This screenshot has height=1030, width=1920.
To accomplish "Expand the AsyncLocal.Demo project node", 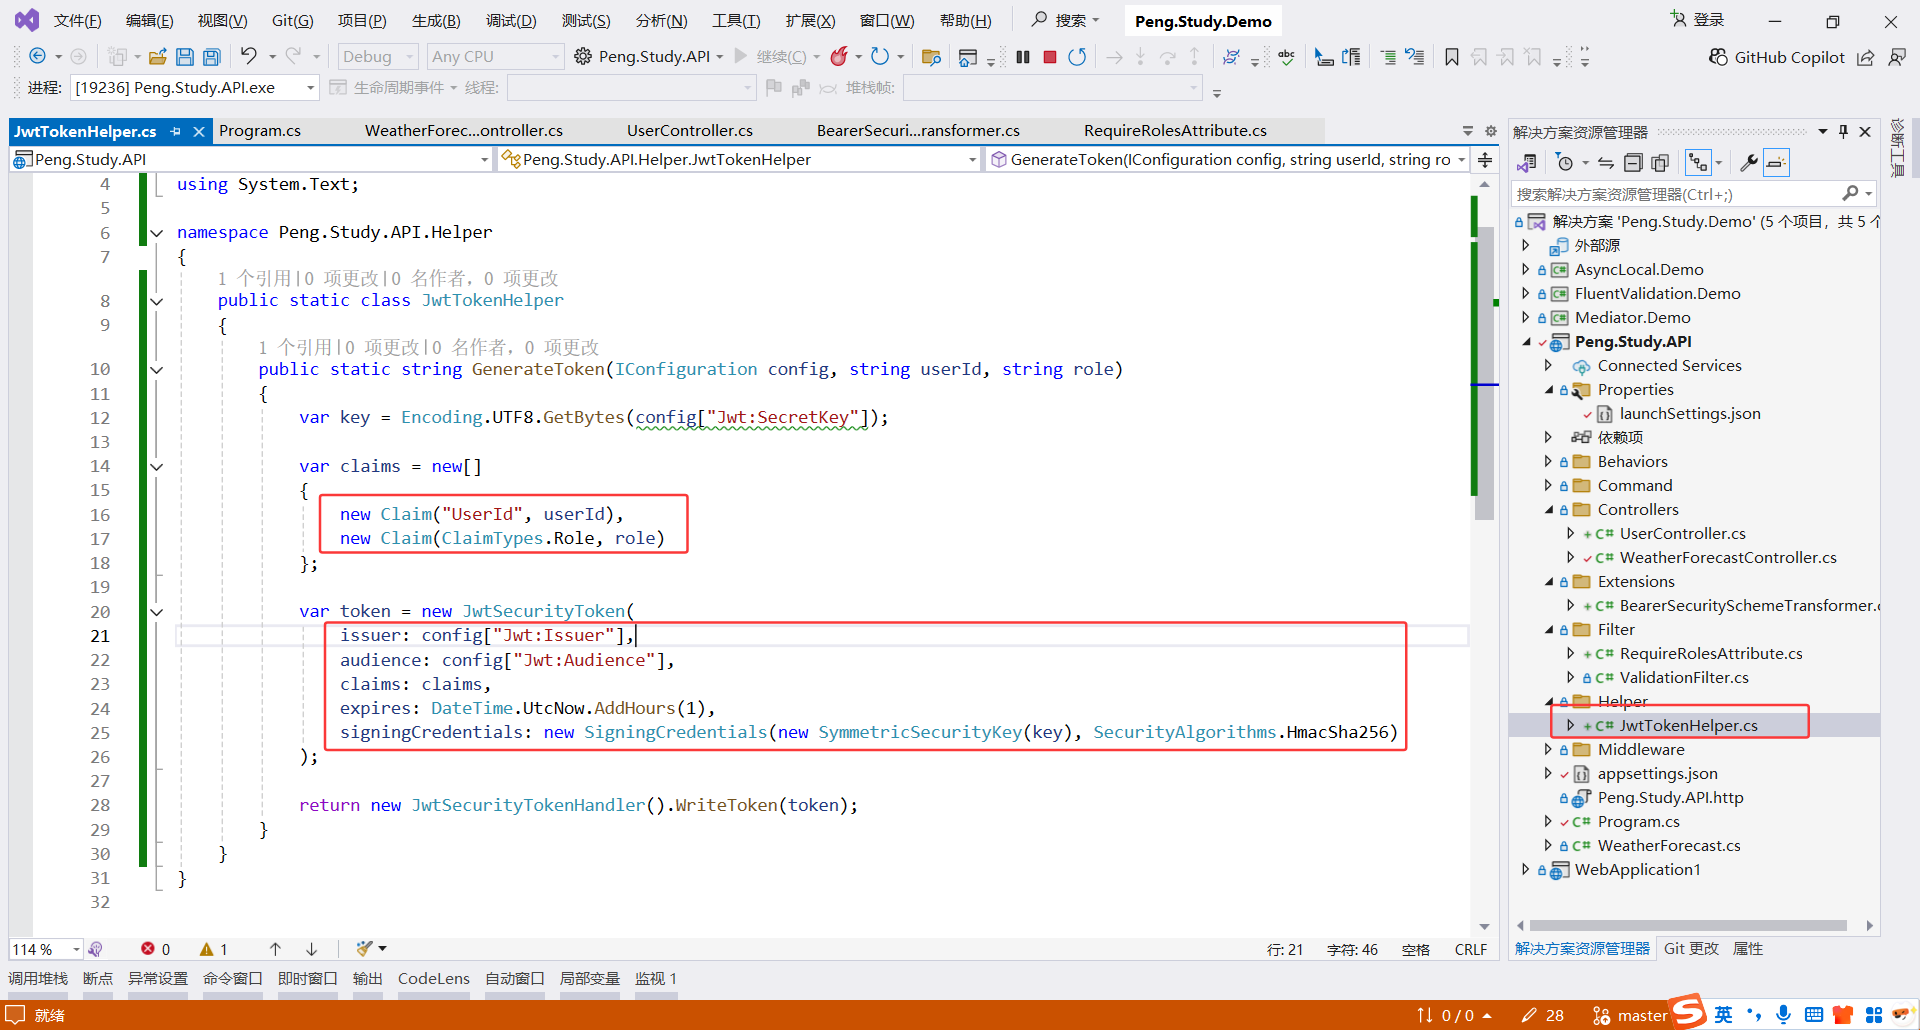I will pyautogui.click(x=1526, y=270).
